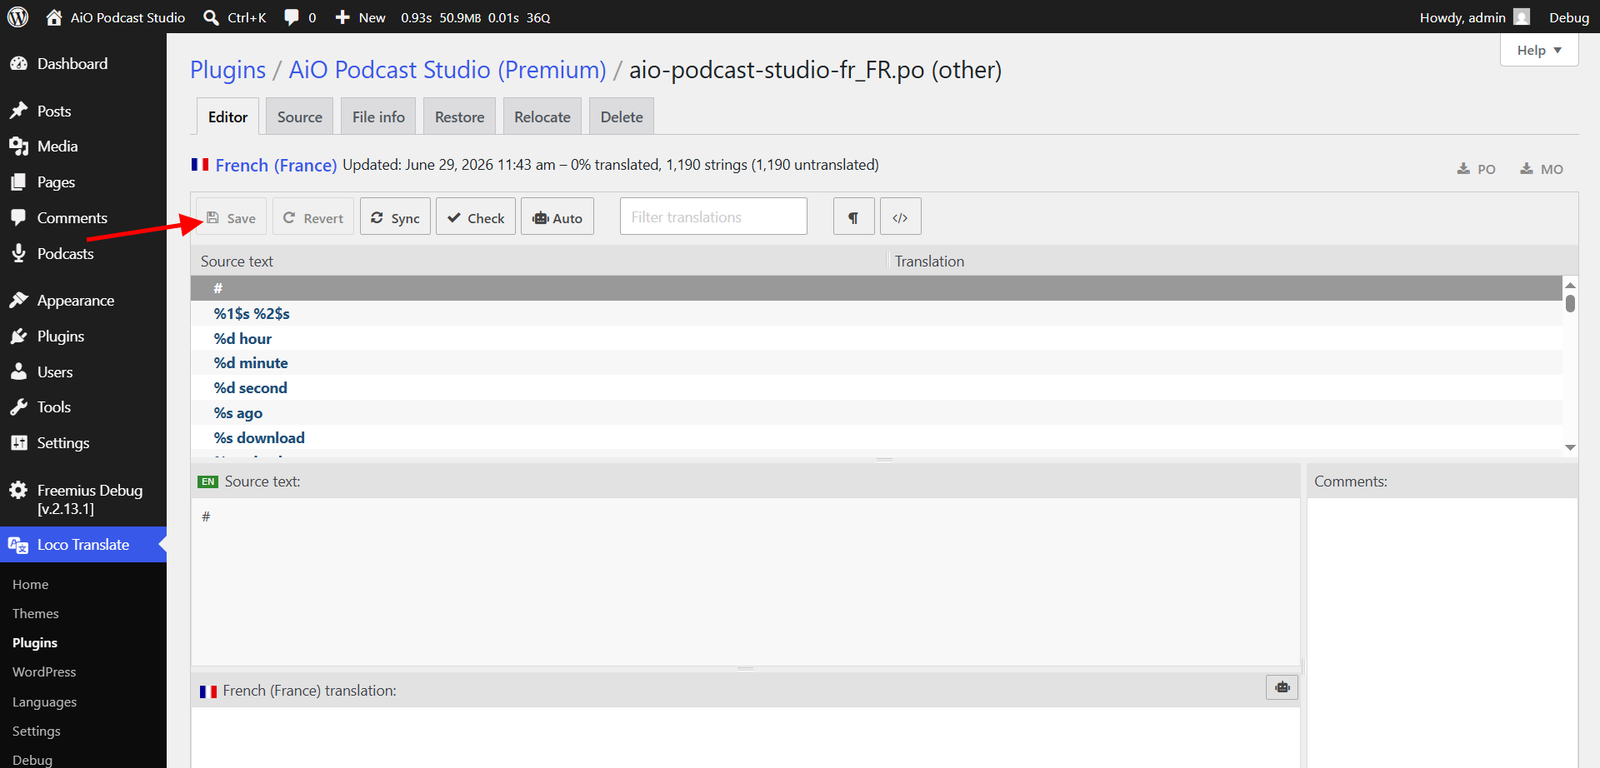
Task: Open the File info tab
Action: 378,117
